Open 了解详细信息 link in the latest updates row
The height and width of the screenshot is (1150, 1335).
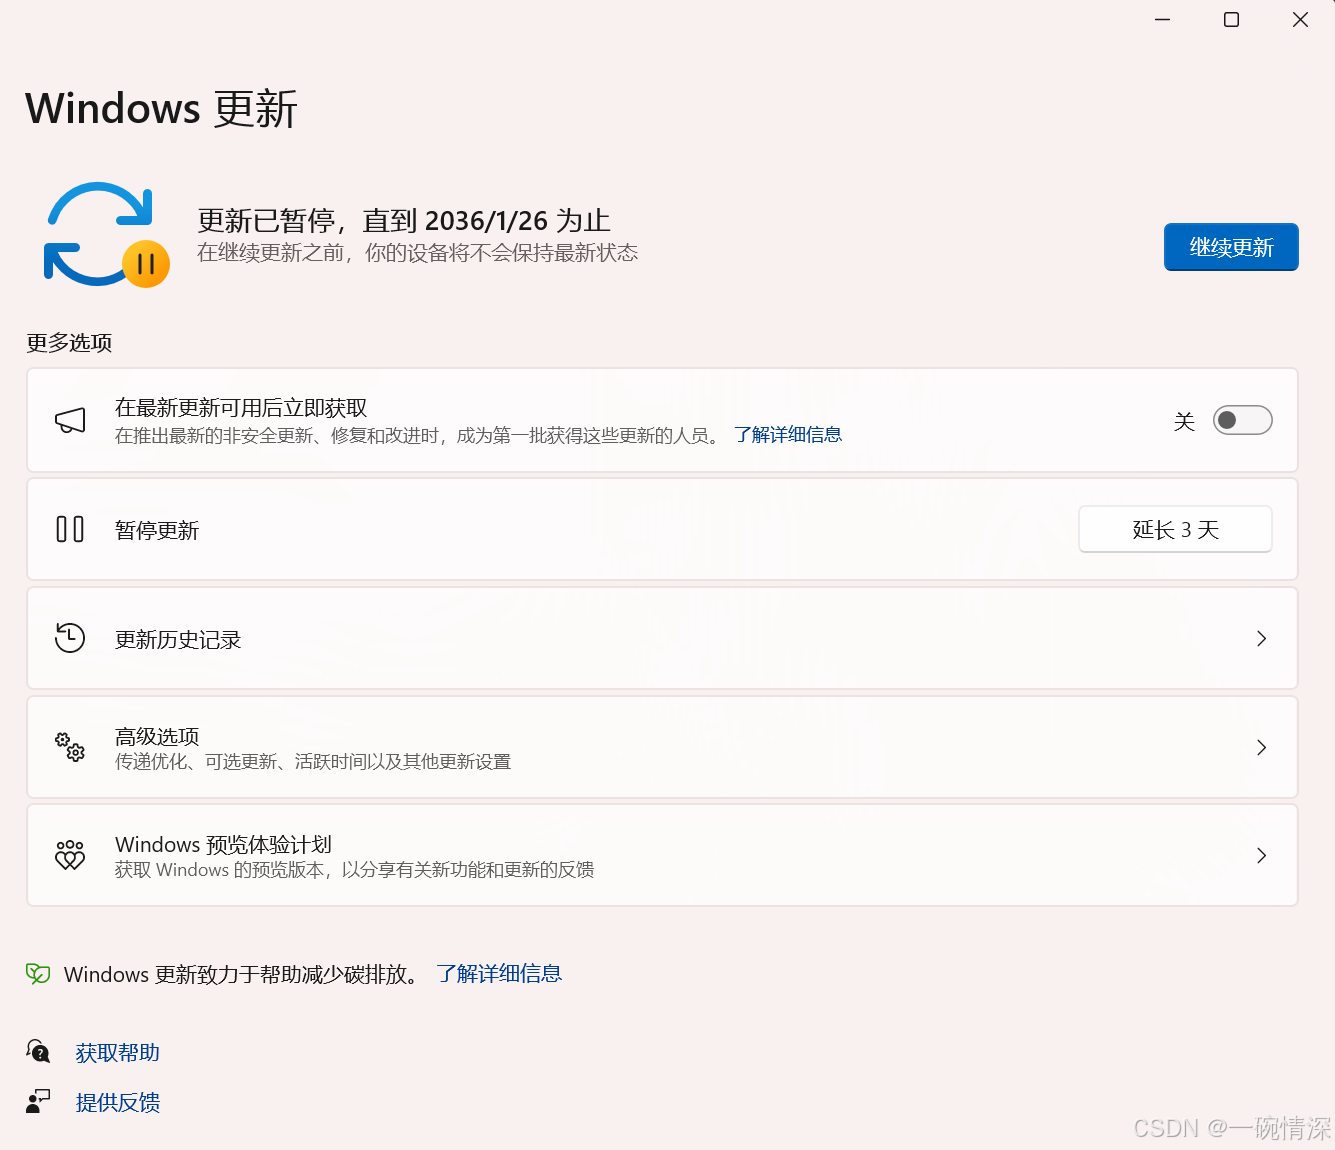tap(788, 435)
